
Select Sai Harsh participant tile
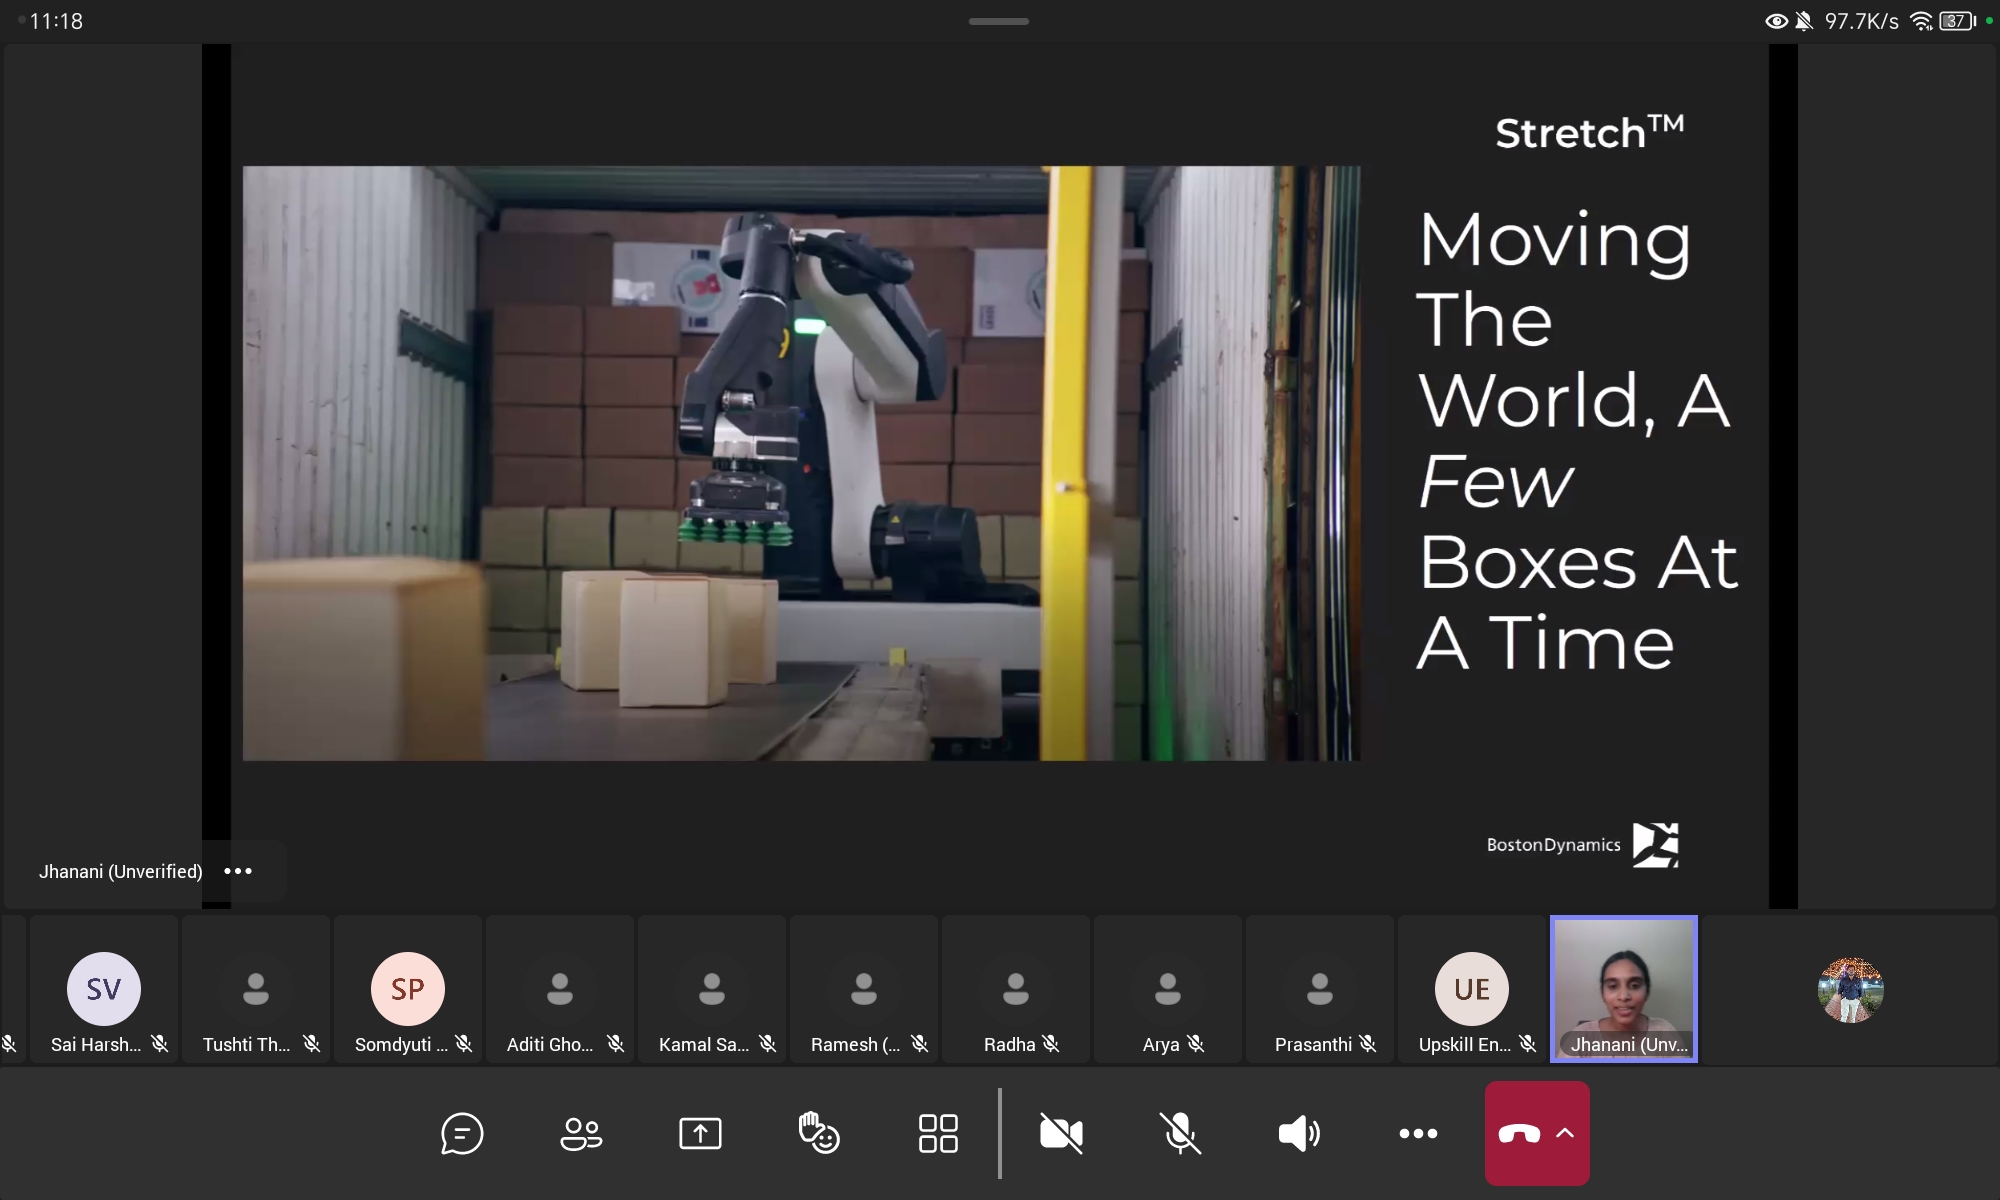[104, 989]
